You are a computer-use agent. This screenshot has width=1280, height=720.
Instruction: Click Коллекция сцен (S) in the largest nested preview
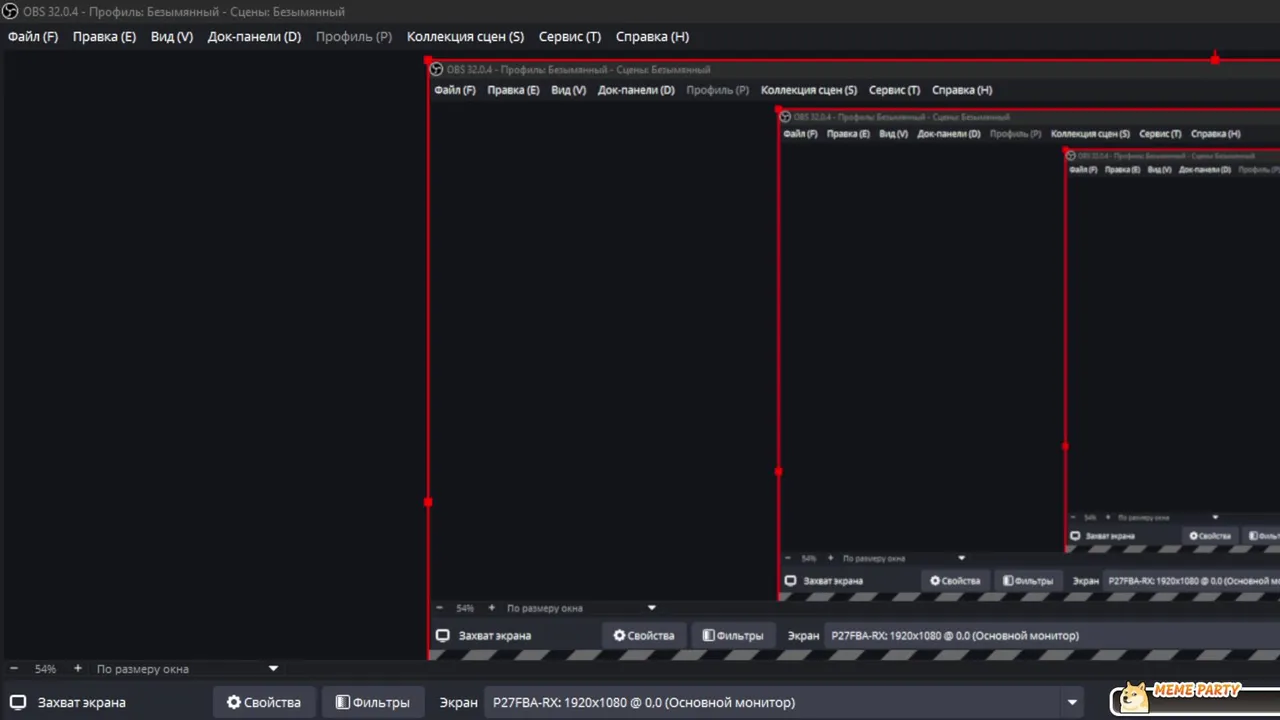click(809, 90)
